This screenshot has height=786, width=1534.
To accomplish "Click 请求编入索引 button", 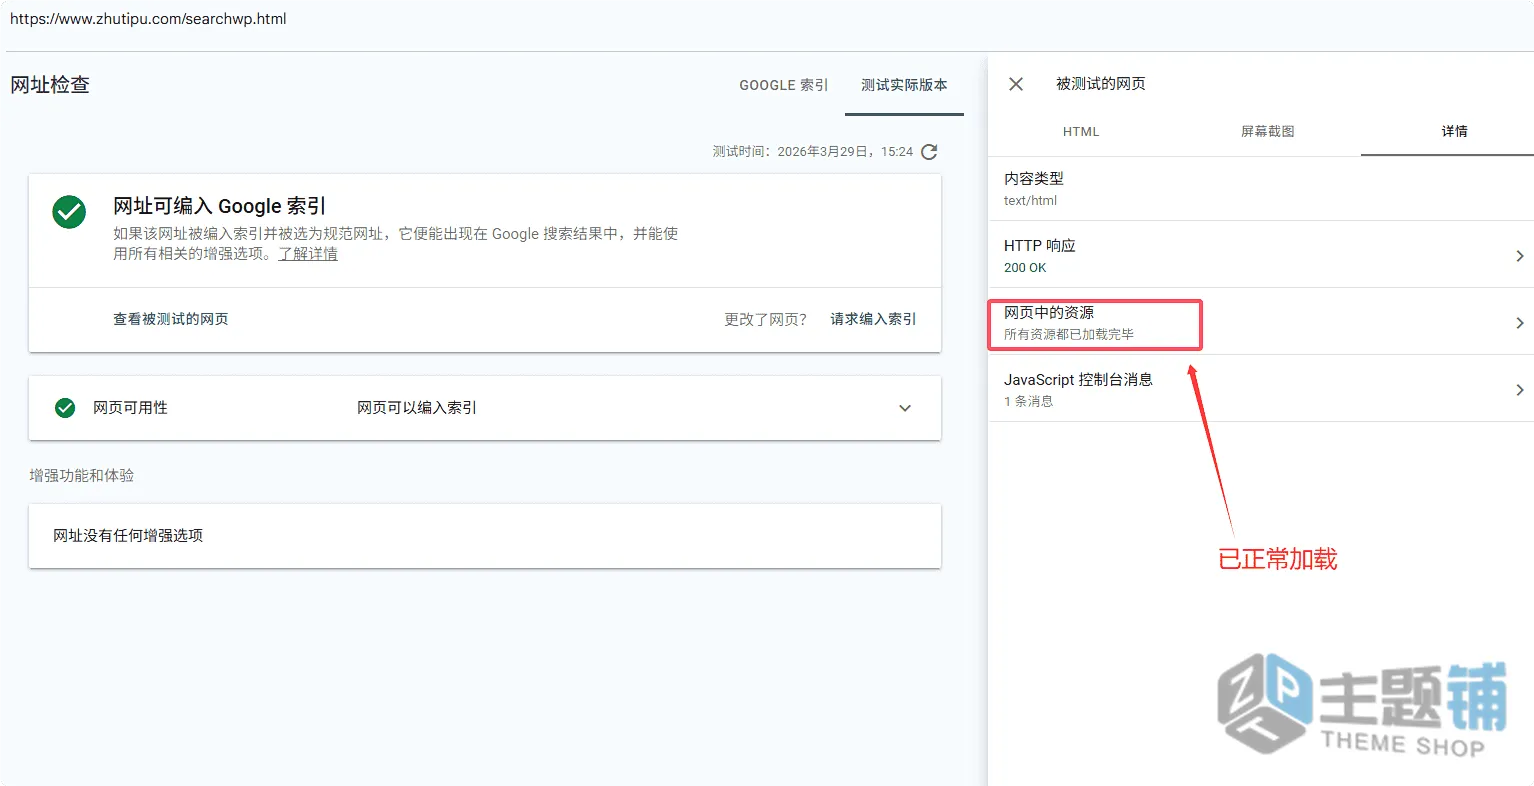I will click(x=873, y=319).
